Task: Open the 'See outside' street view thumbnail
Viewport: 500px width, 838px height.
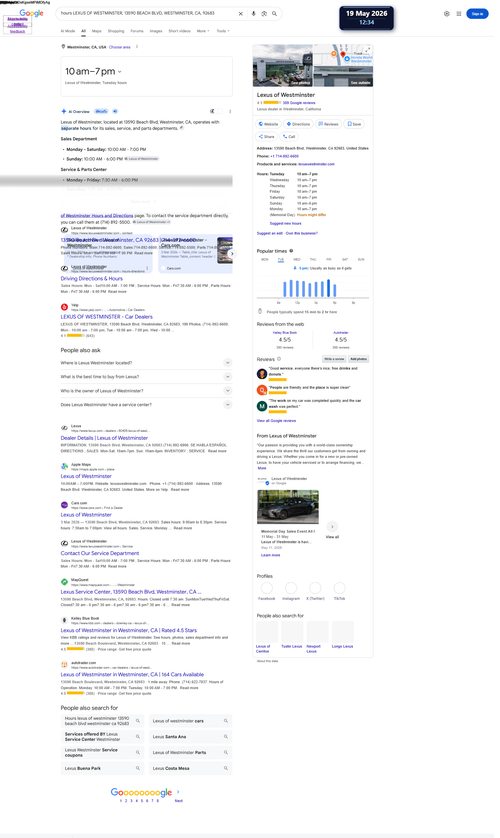Action: (343, 76)
